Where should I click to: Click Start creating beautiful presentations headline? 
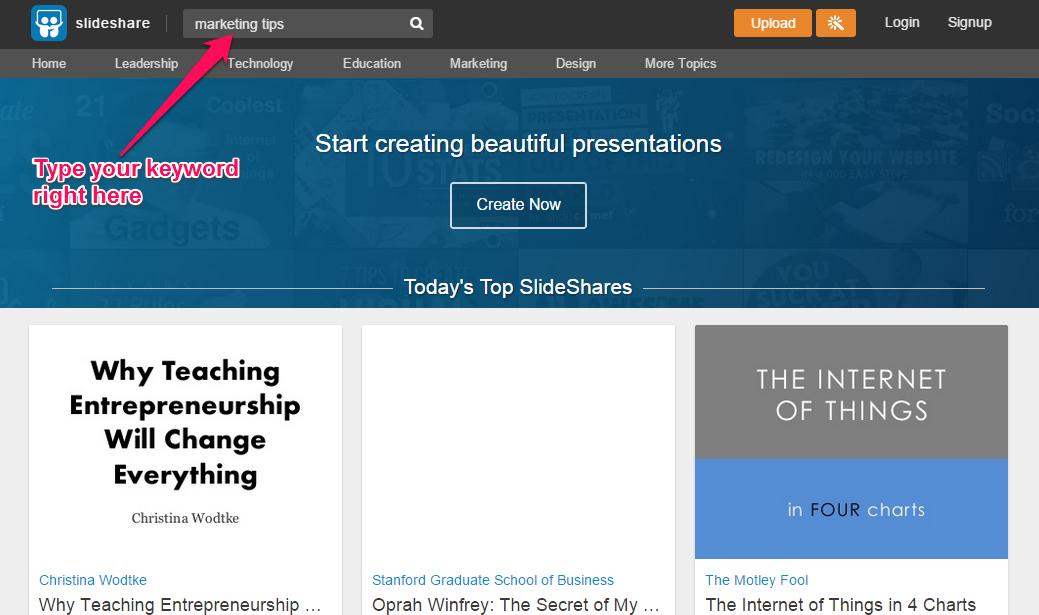tap(518, 144)
